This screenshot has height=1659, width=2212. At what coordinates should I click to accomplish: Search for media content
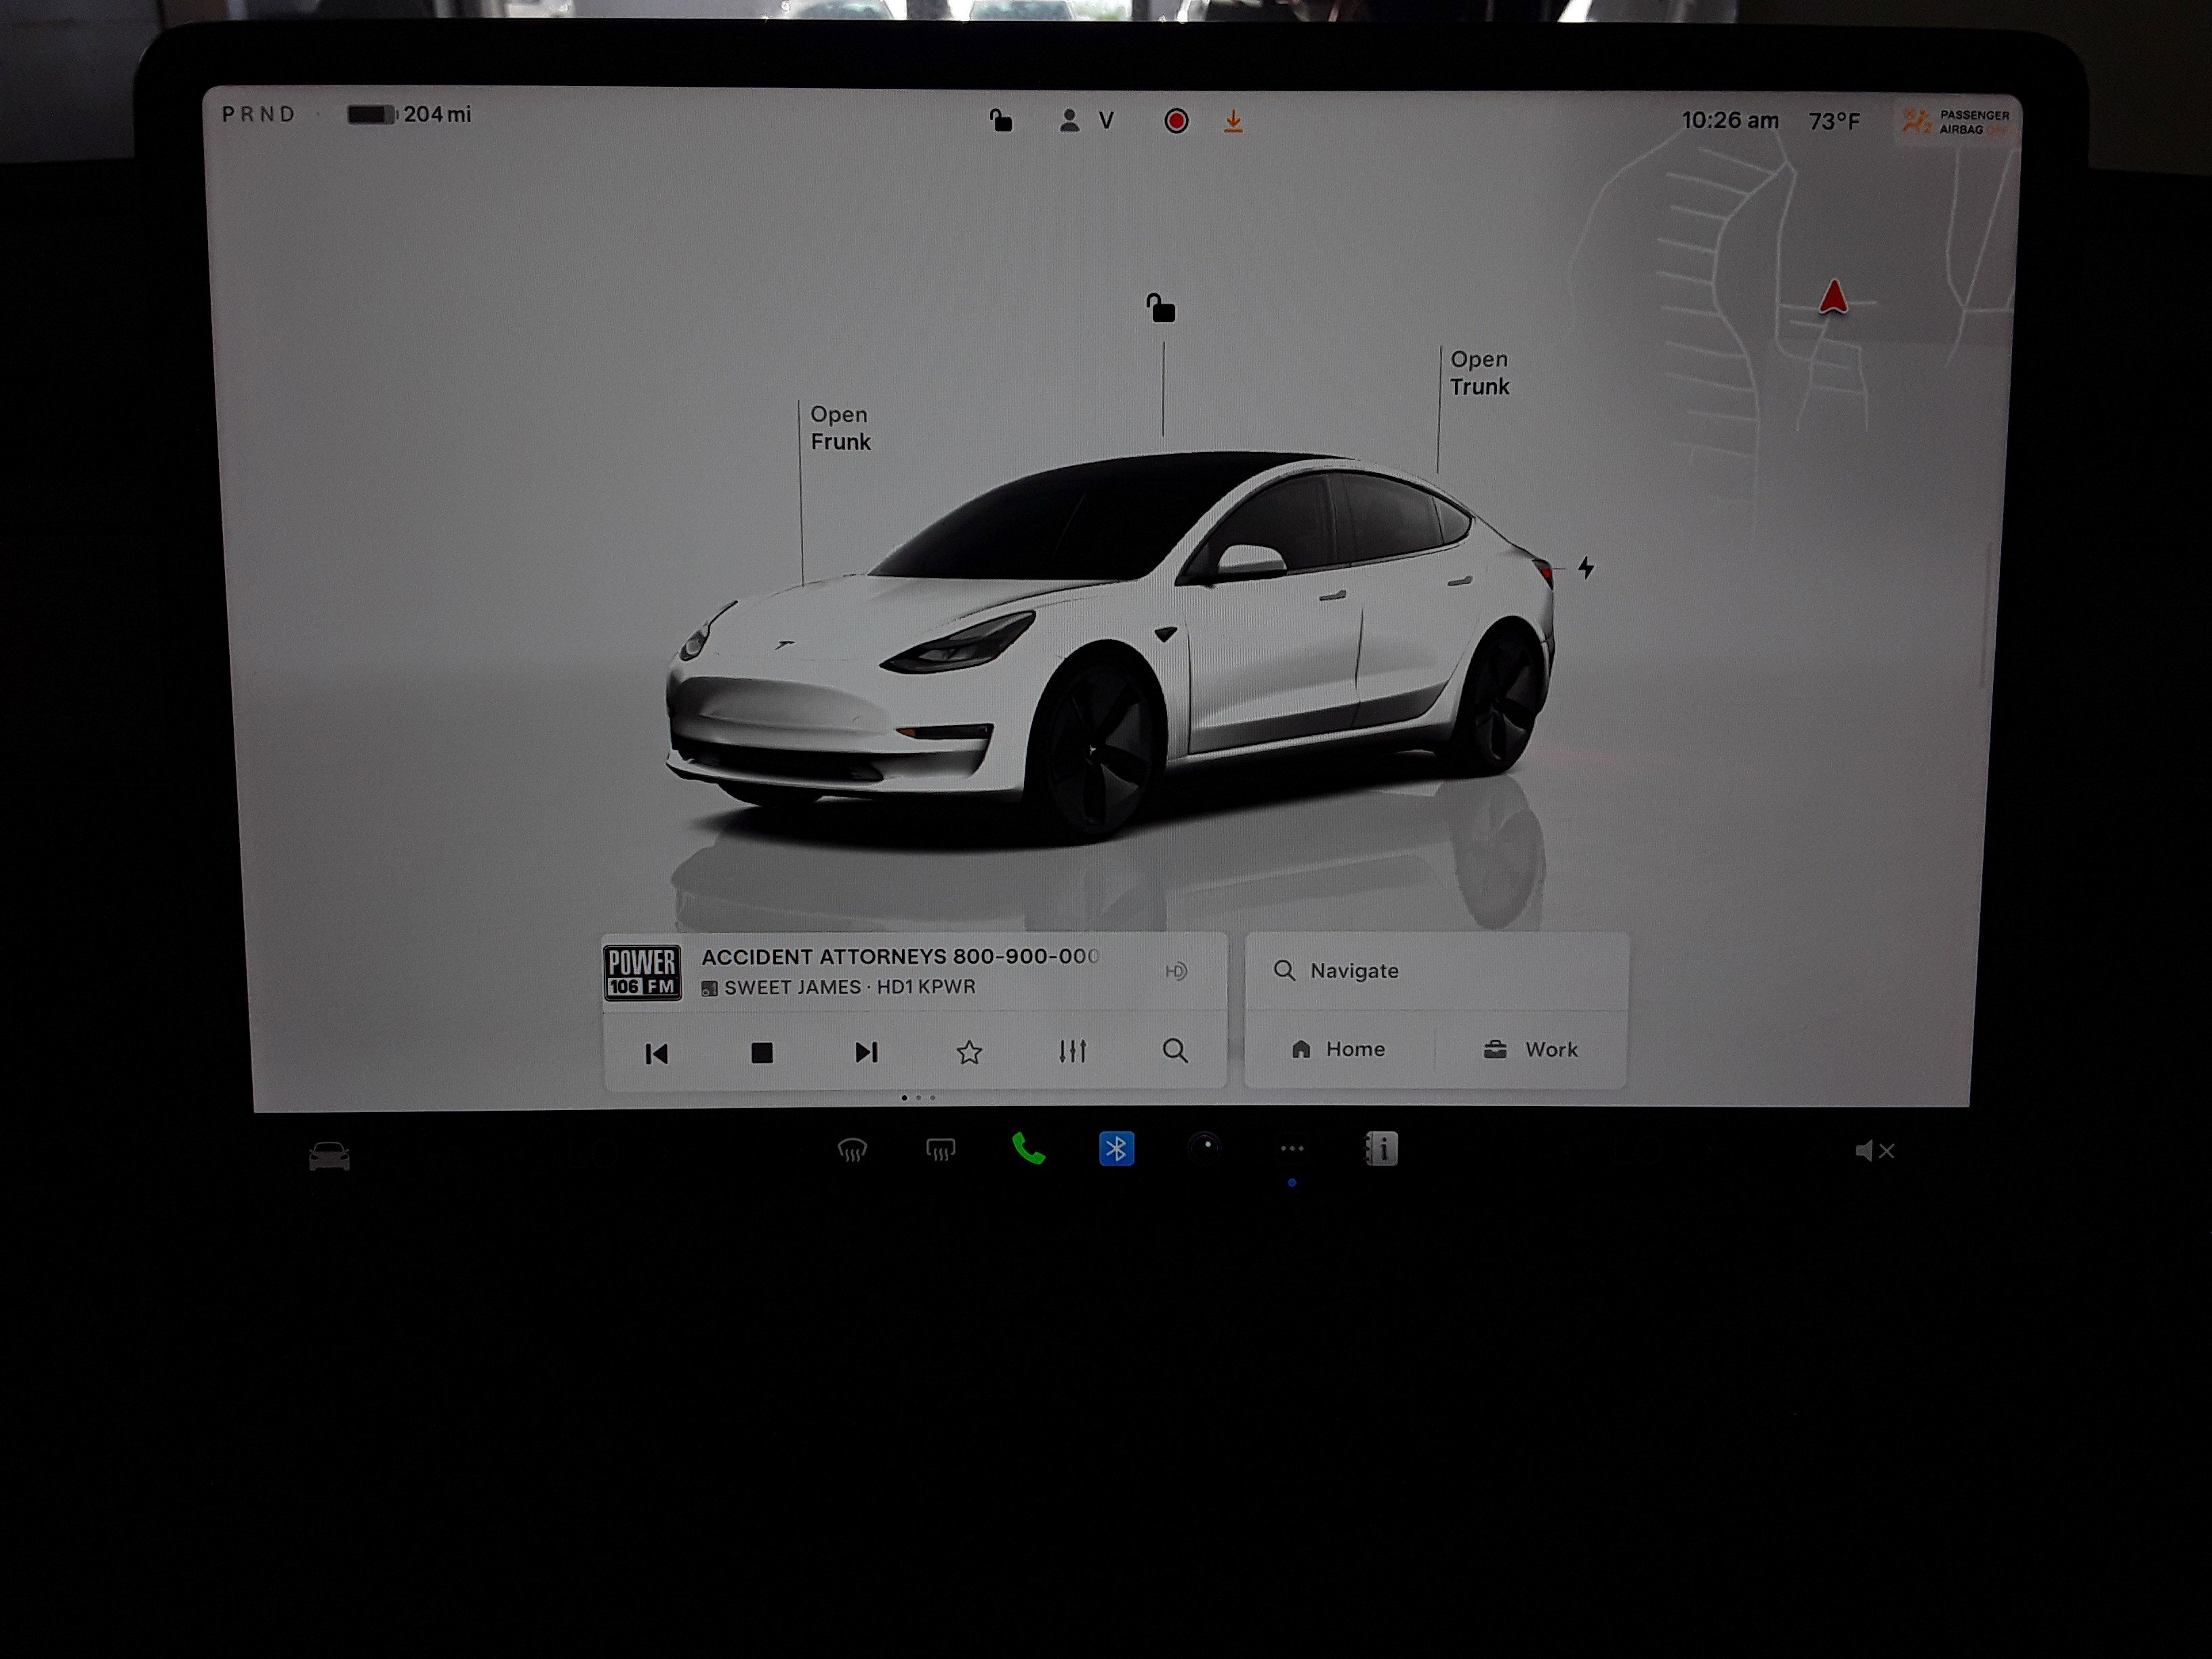click(x=1175, y=1052)
